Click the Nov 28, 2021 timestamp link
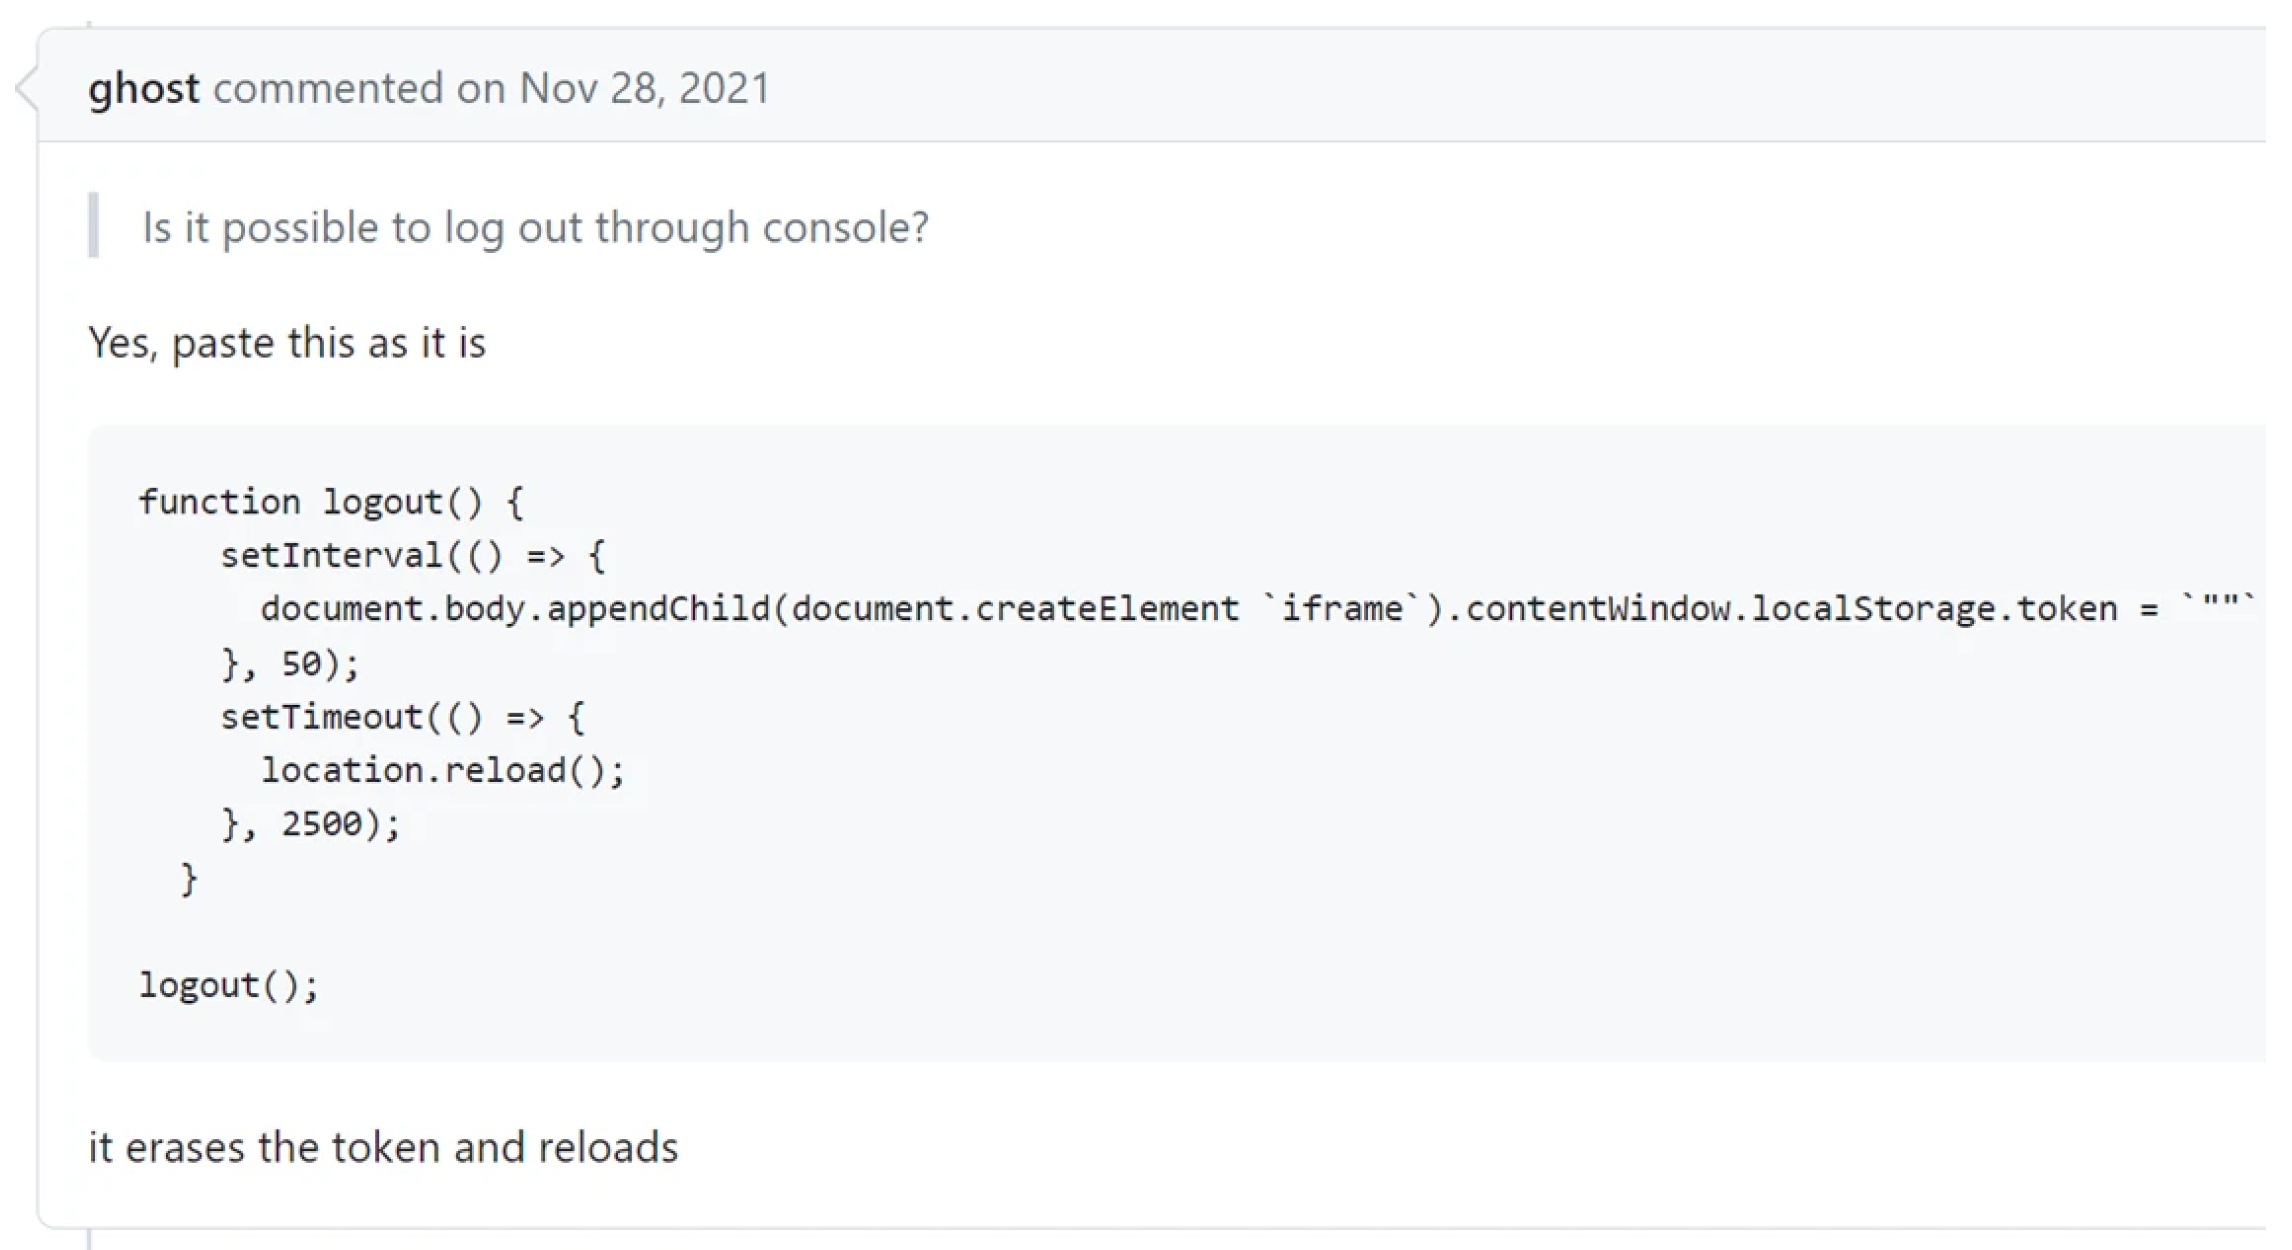The width and height of the screenshot is (2292, 1250). [644, 88]
